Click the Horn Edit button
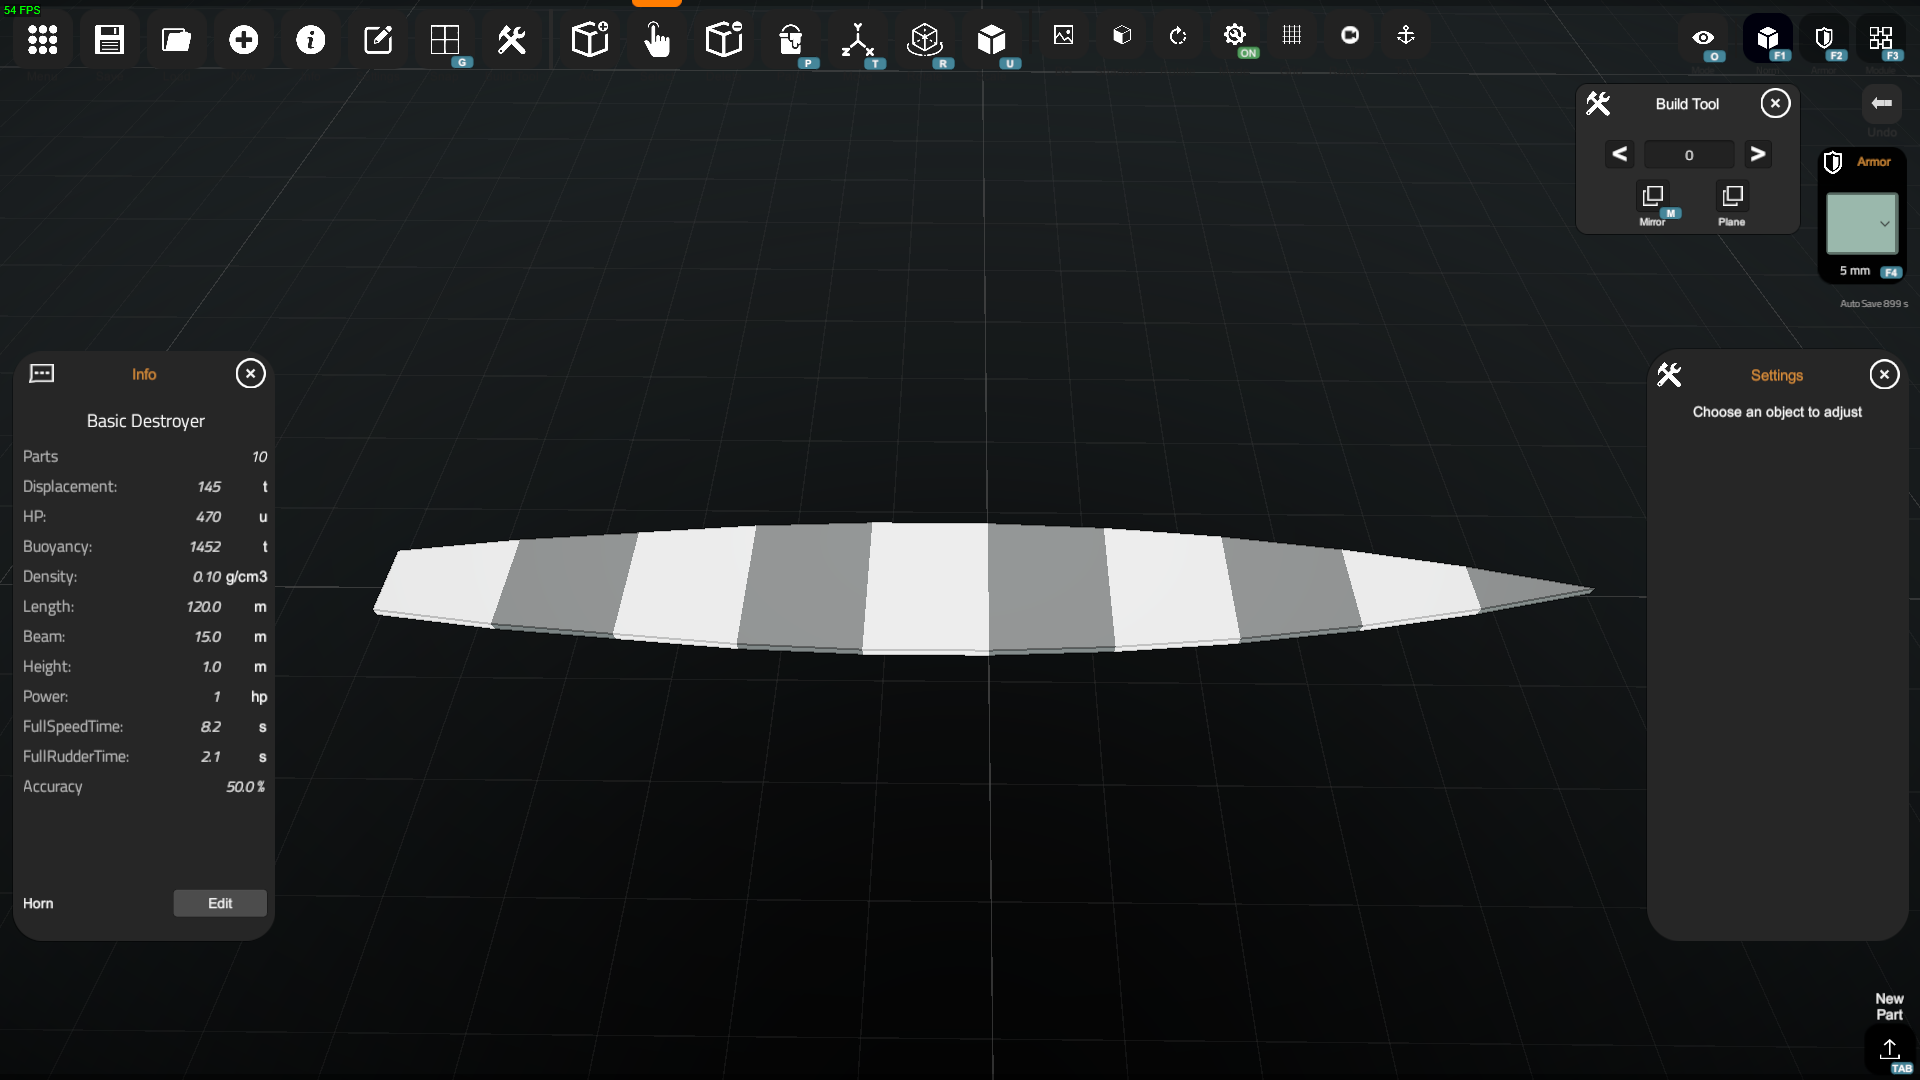The height and width of the screenshot is (1080, 1920). 220,903
